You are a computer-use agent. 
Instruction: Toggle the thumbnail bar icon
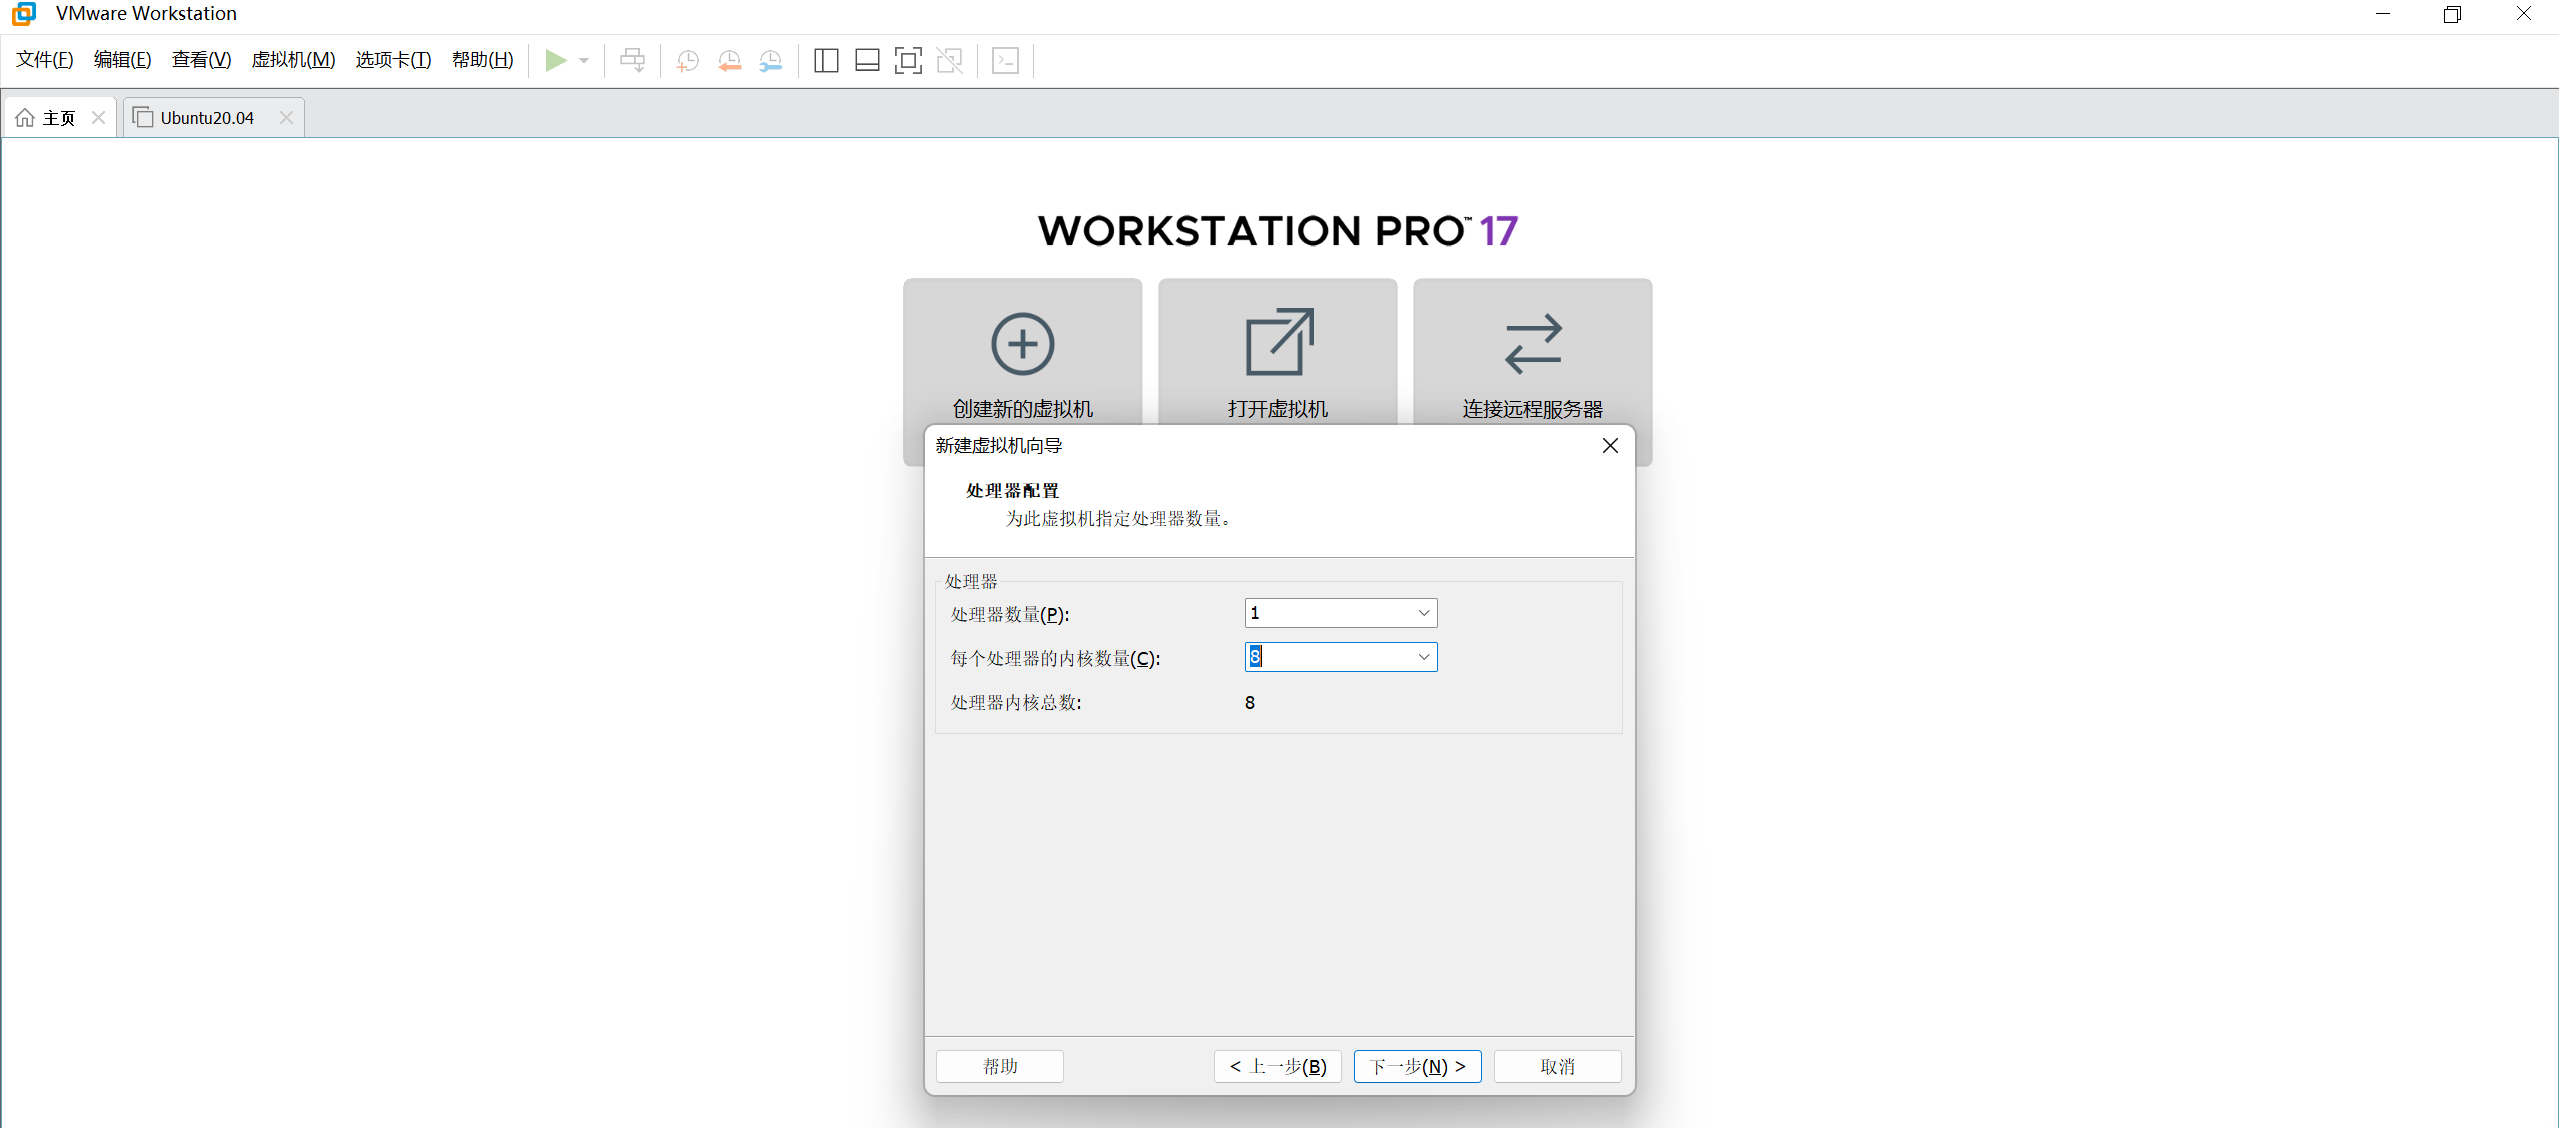pyautogui.click(x=867, y=60)
